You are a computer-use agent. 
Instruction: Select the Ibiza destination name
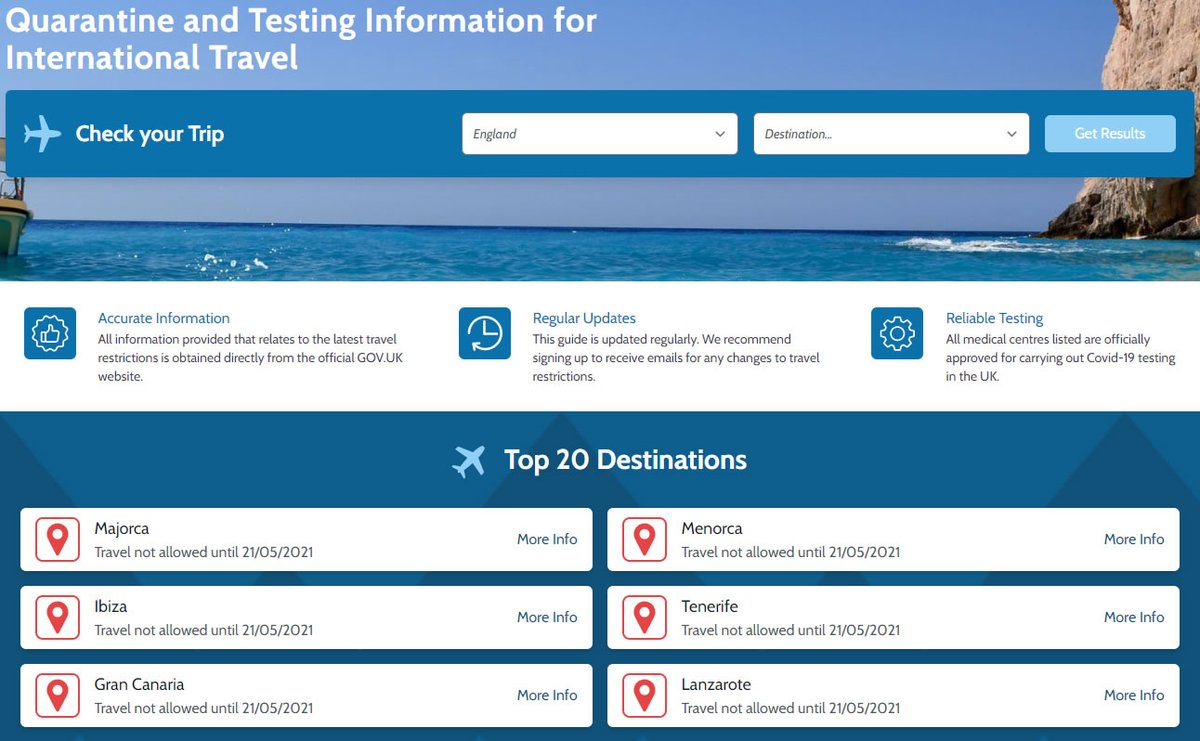(111, 606)
